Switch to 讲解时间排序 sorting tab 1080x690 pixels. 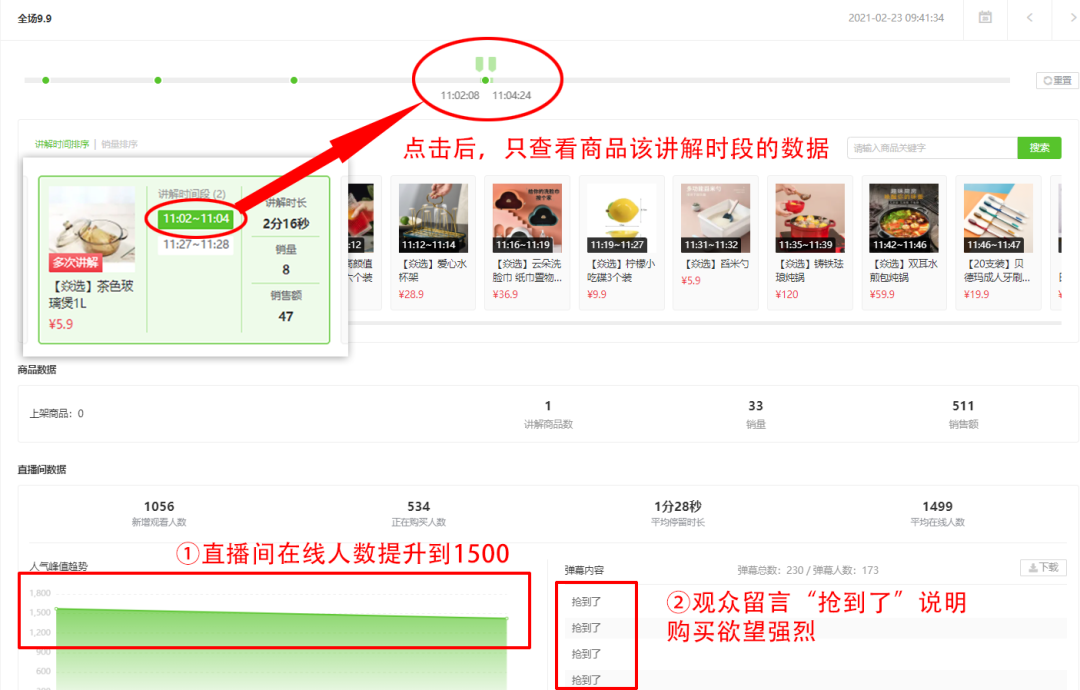tap(62, 144)
